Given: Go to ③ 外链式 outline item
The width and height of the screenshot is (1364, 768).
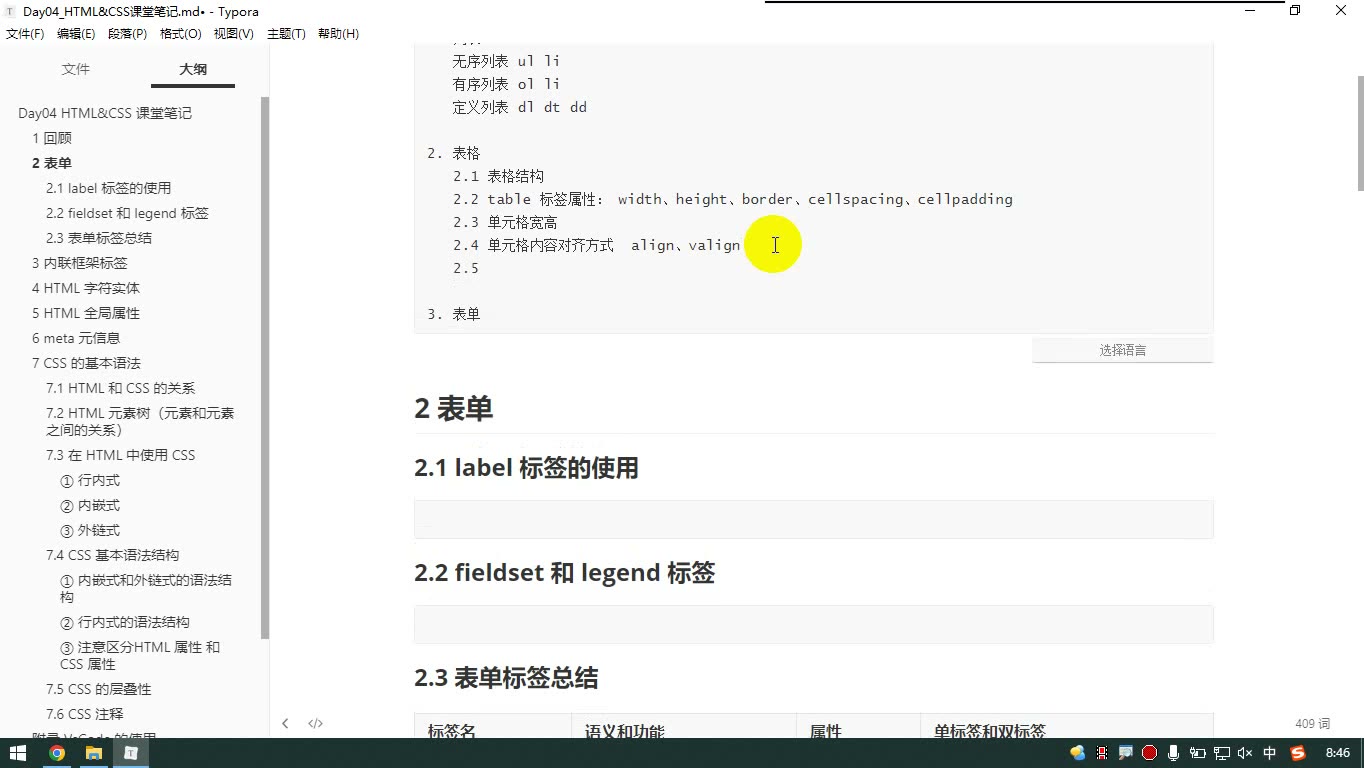Looking at the screenshot, I should (x=90, y=530).
